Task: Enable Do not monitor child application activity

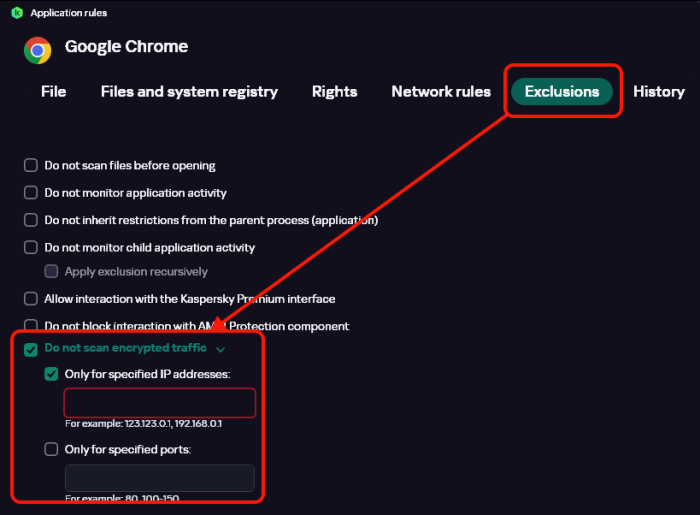Action: click(31, 247)
